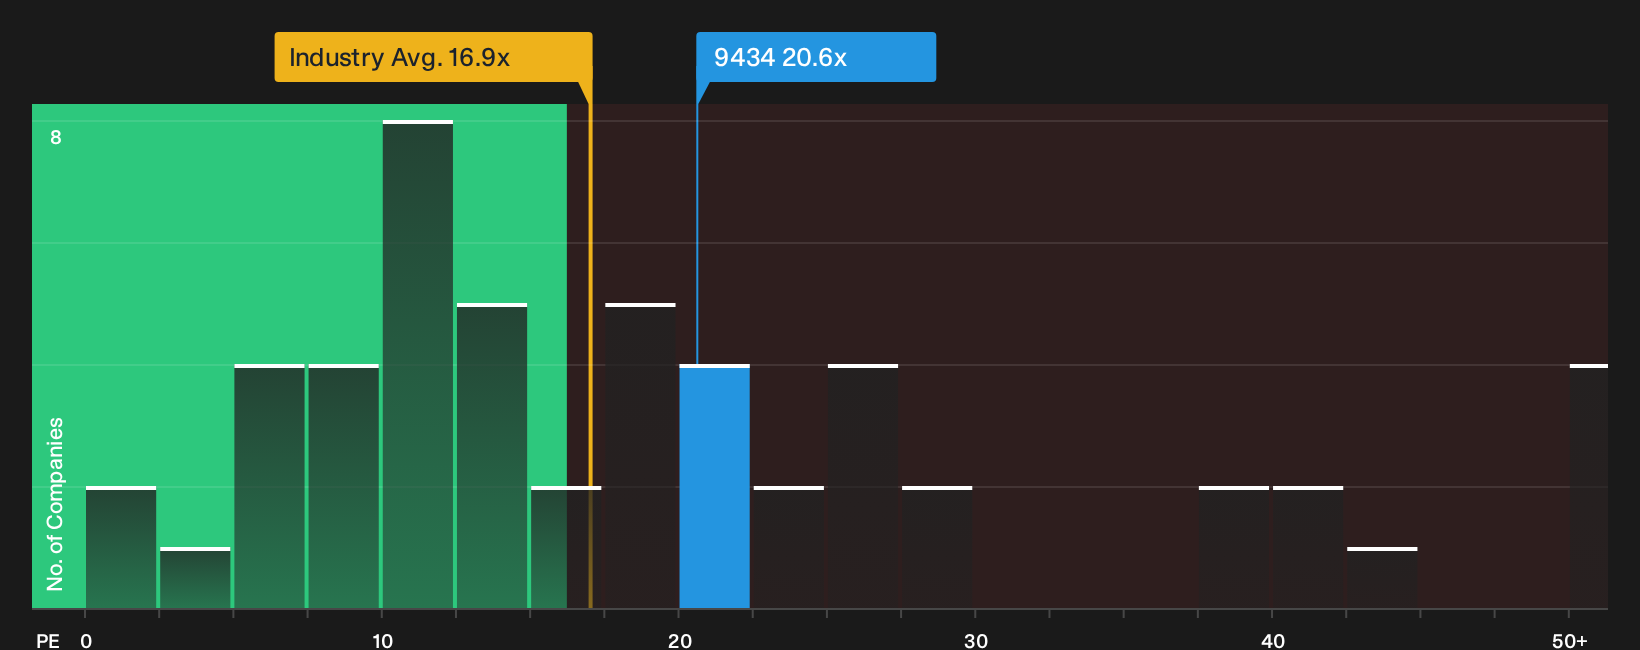Click the shortest dark bar between 40 and 50
Screen dimensions: 1640x650
(1382, 578)
